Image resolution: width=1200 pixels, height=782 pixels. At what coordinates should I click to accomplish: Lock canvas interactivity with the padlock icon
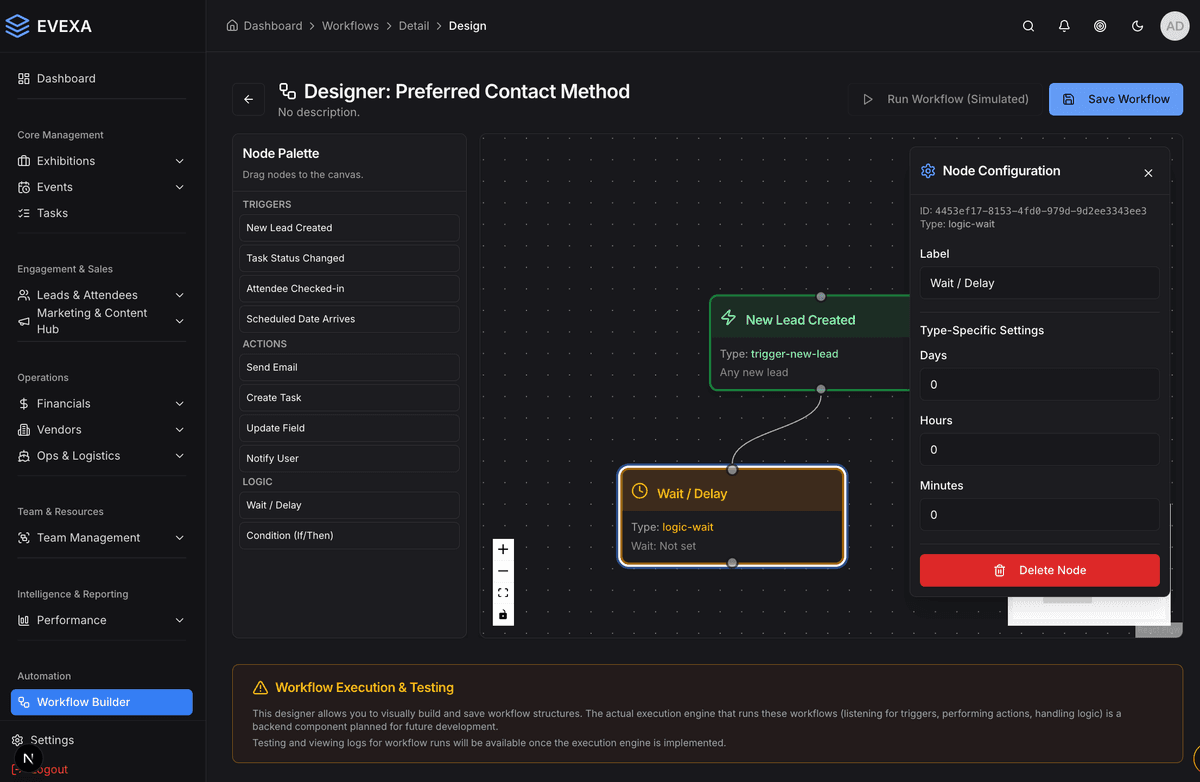[503, 615]
